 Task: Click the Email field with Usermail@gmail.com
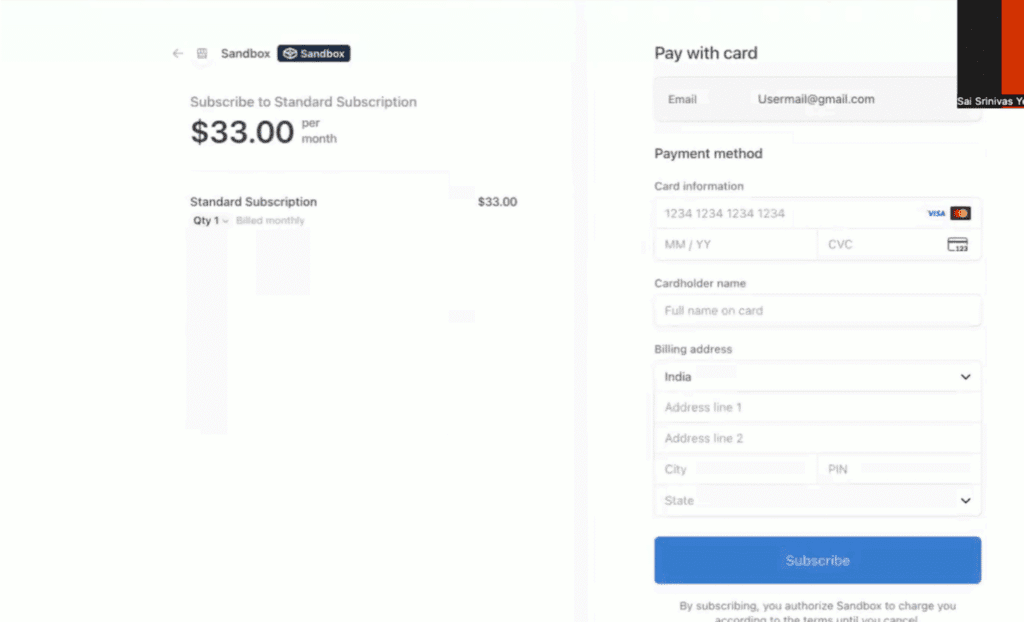click(817, 99)
